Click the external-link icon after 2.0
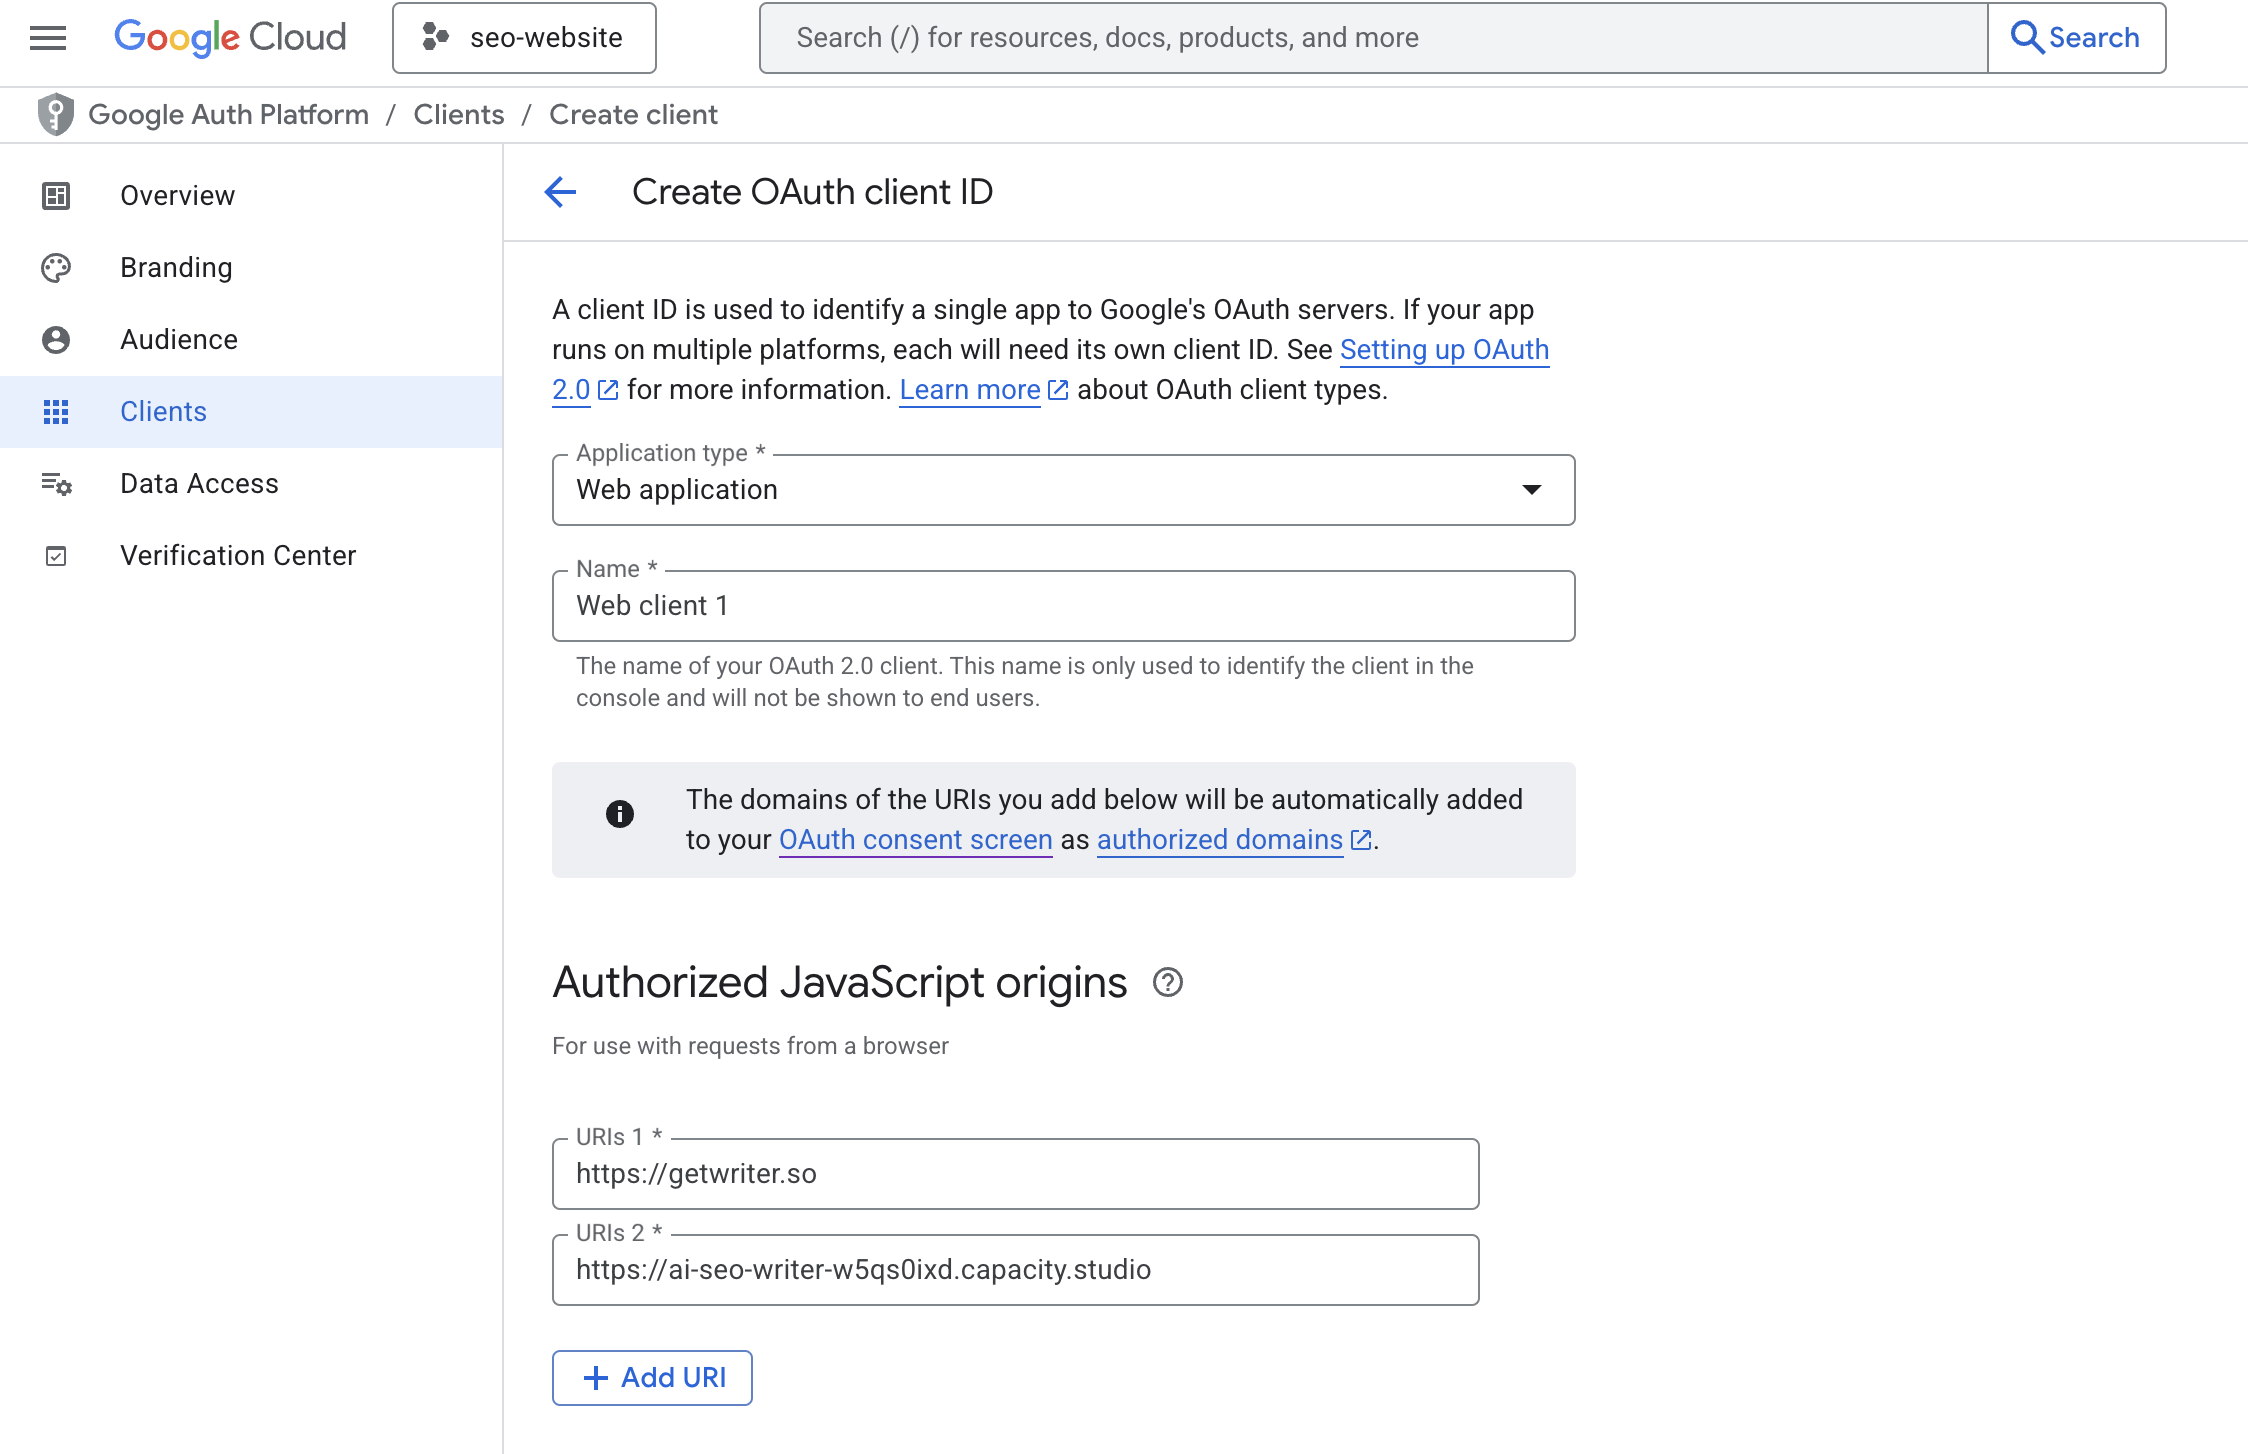The height and width of the screenshot is (1454, 2248). [x=608, y=390]
